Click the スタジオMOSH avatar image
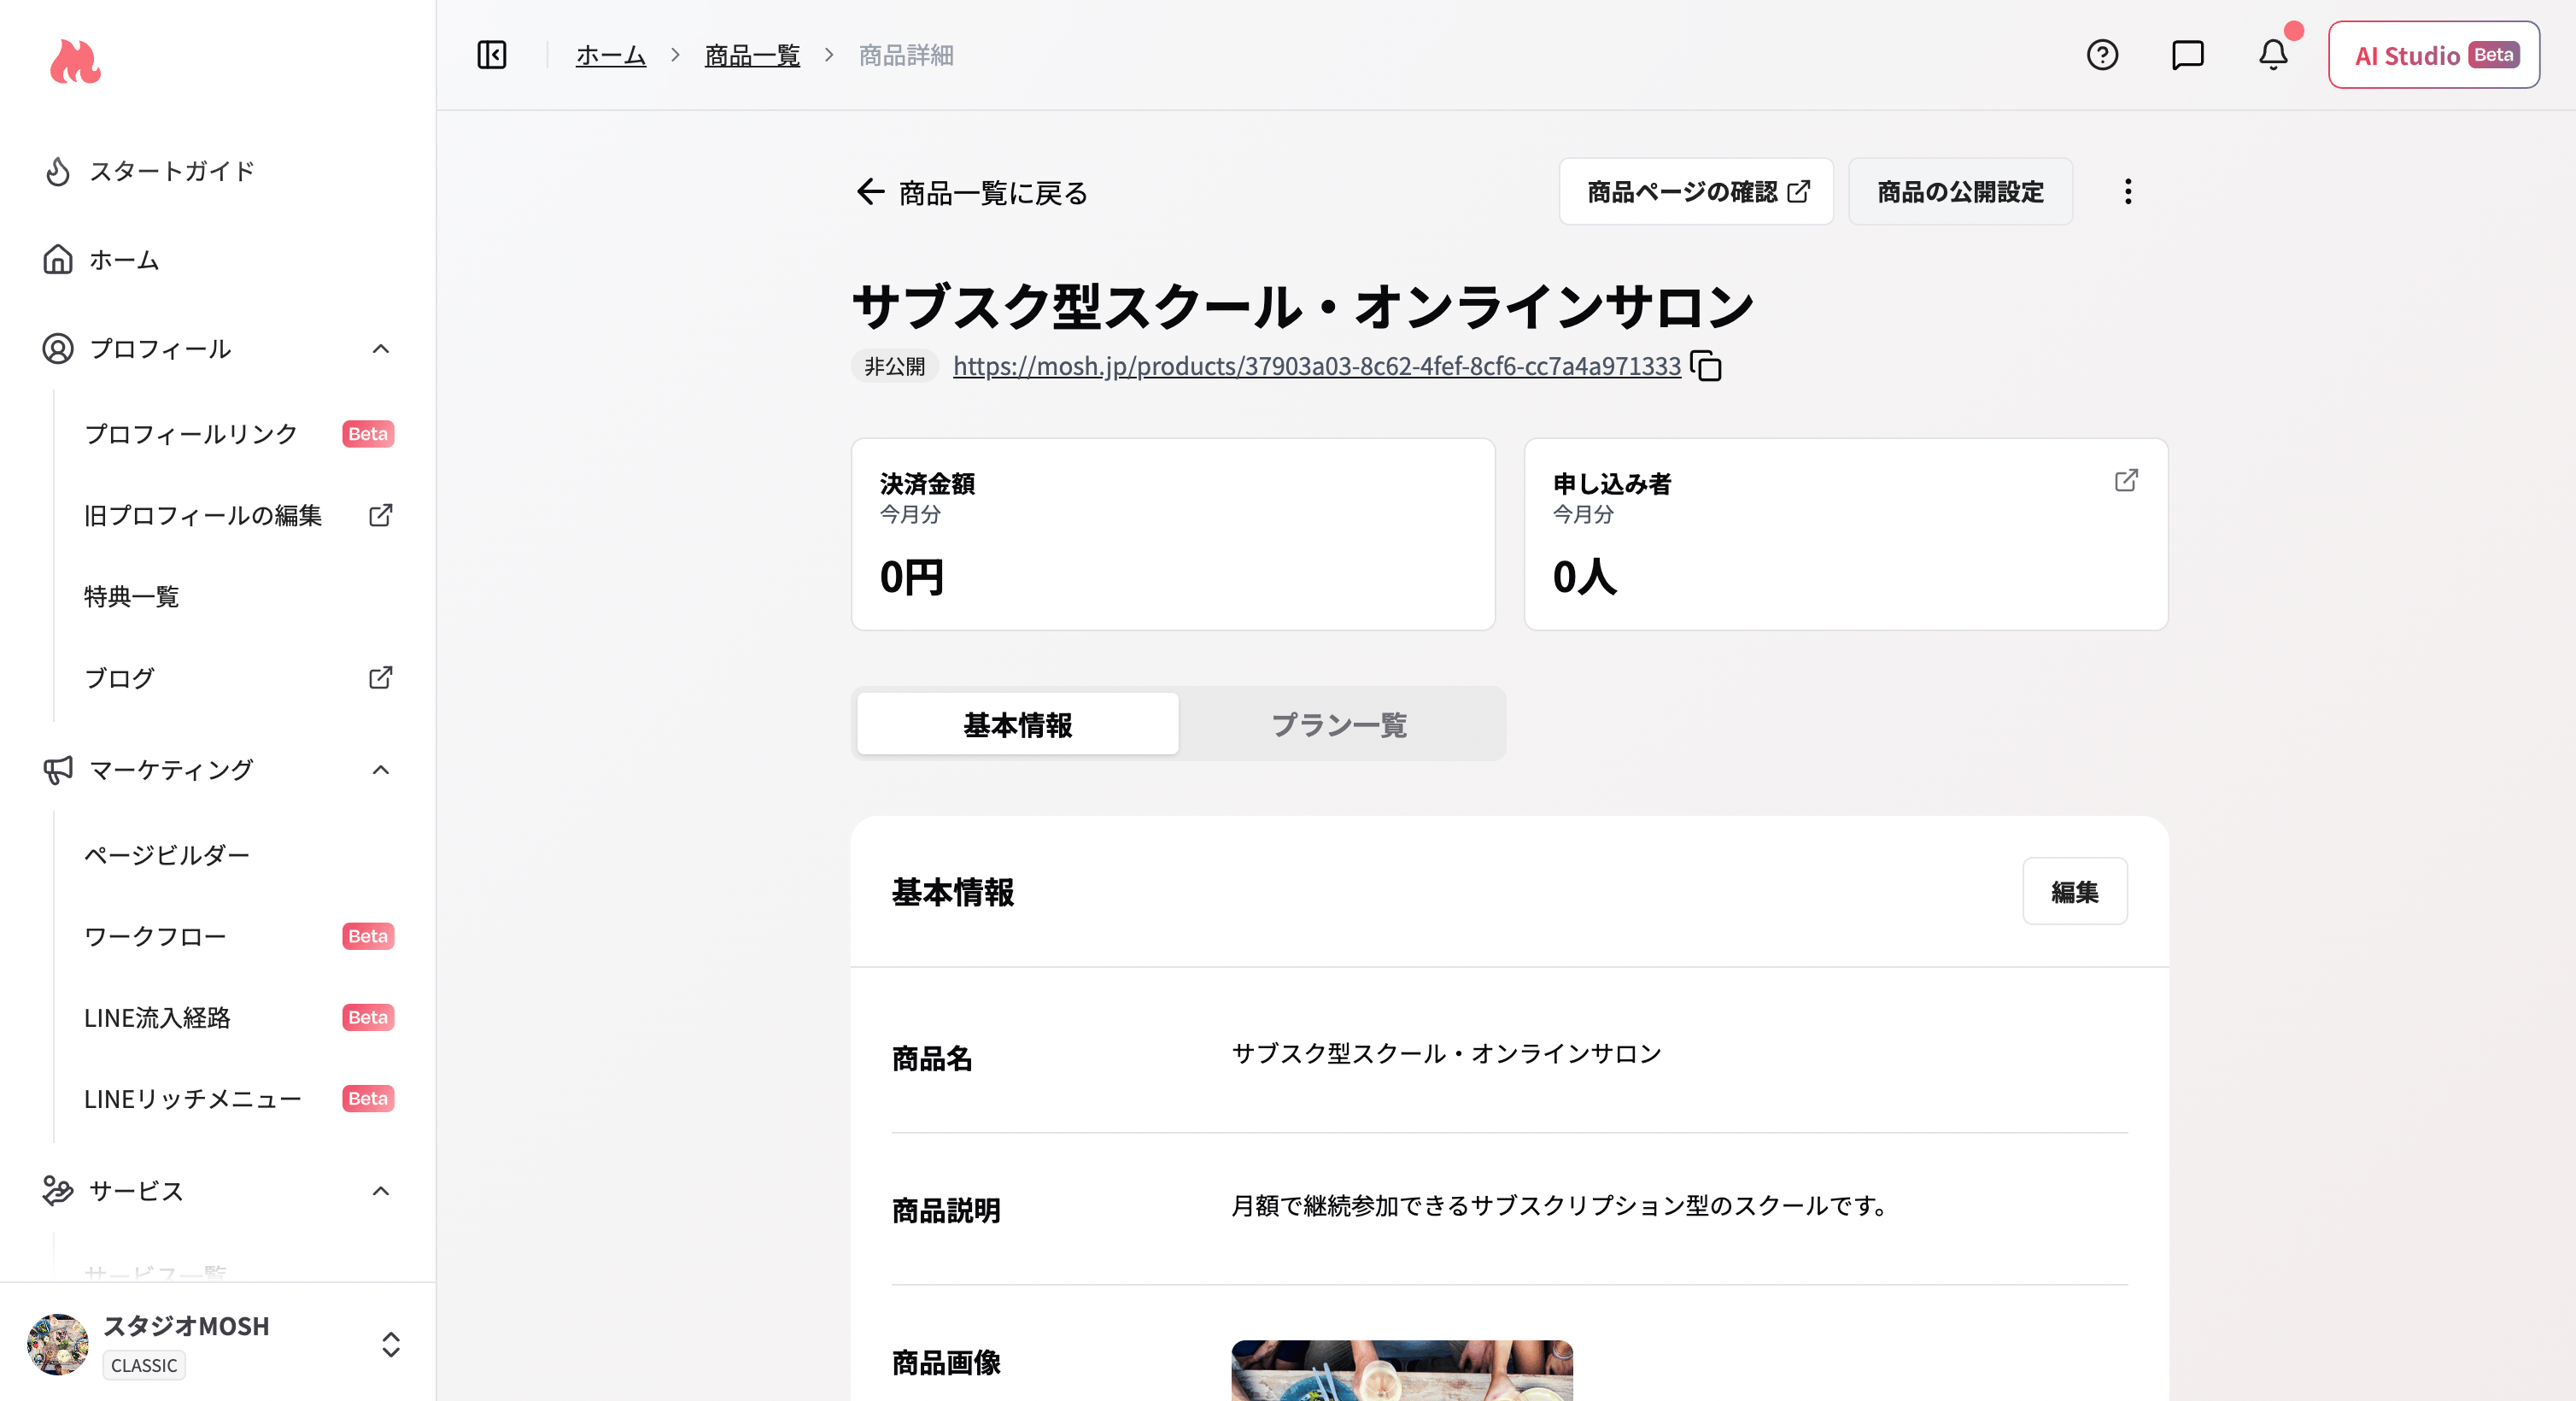Screen dimensions: 2576x1401 pyautogui.click(x=58, y=1344)
